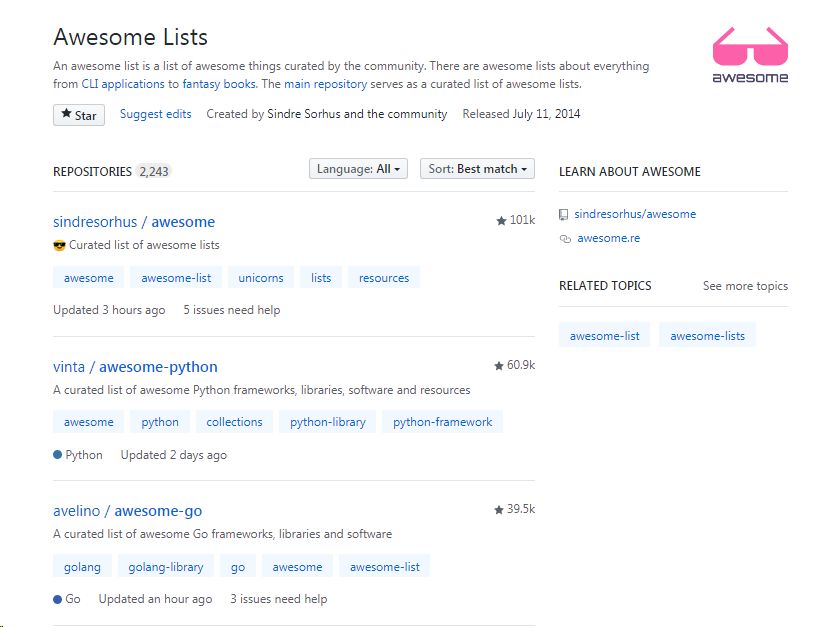Open the sindresorhus / awesome repository title
The height and width of the screenshot is (627, 821).
[x=134, y=222]
